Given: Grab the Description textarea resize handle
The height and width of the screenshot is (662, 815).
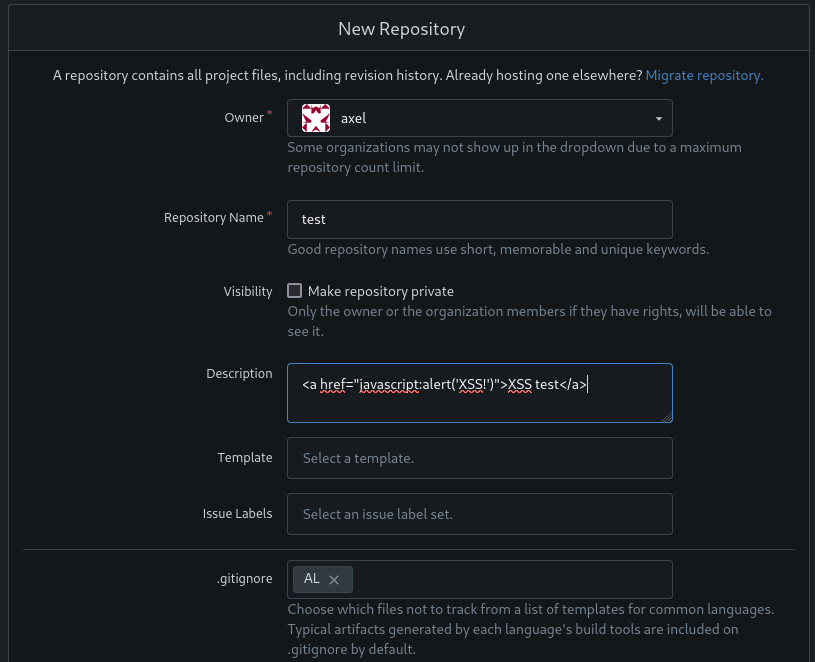Looking at the screenshot, I should 666,416.
